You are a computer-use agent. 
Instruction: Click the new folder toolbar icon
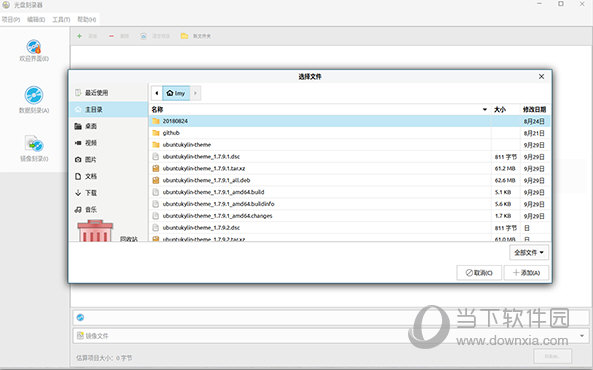184,36
